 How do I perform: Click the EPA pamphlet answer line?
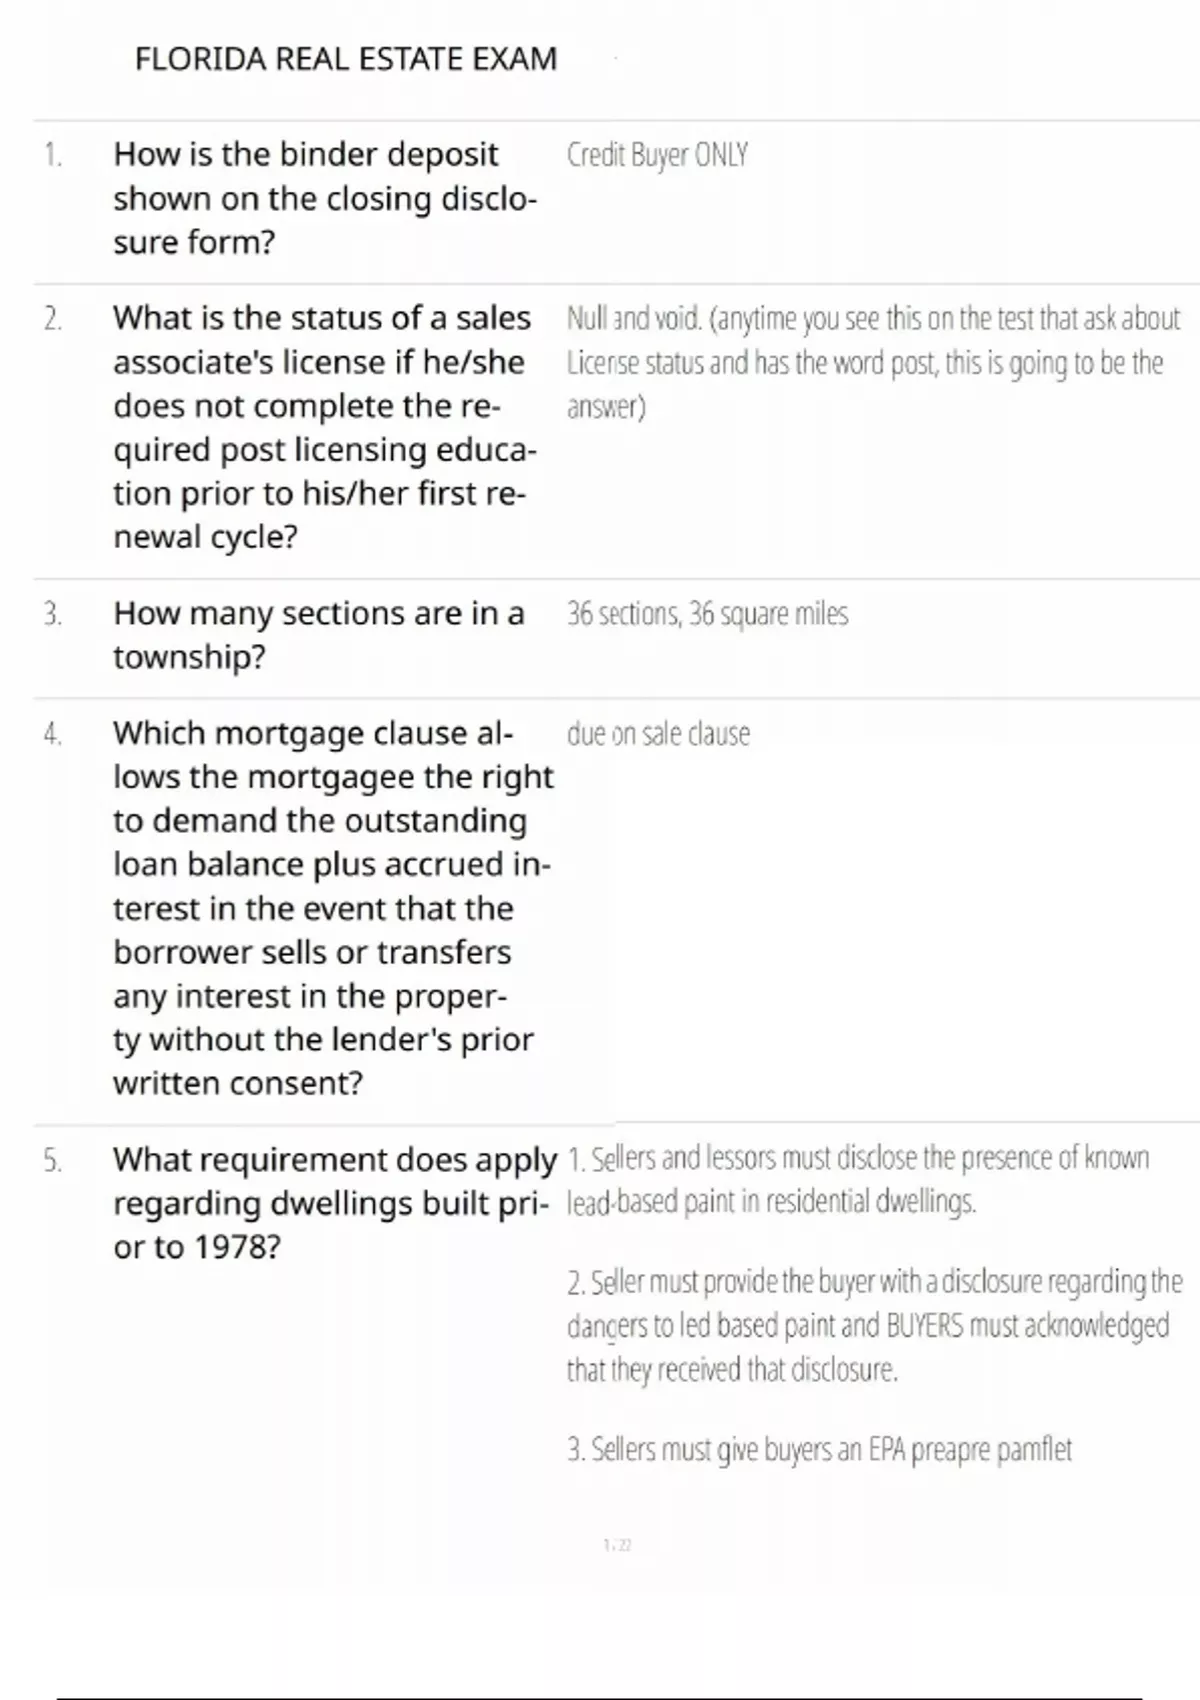tap(819, 1450)
